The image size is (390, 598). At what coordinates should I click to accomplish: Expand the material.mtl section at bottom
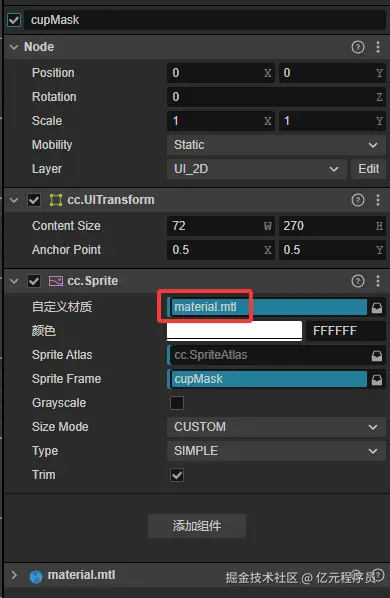14,575
